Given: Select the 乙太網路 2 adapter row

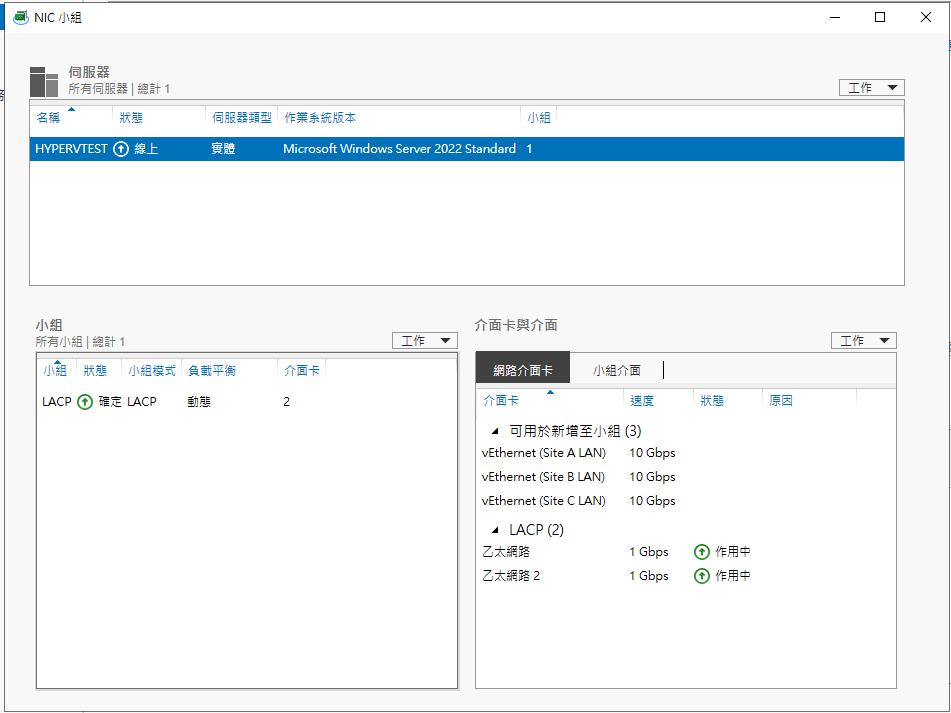Looking at the screenshot, I should click(685, 575).
